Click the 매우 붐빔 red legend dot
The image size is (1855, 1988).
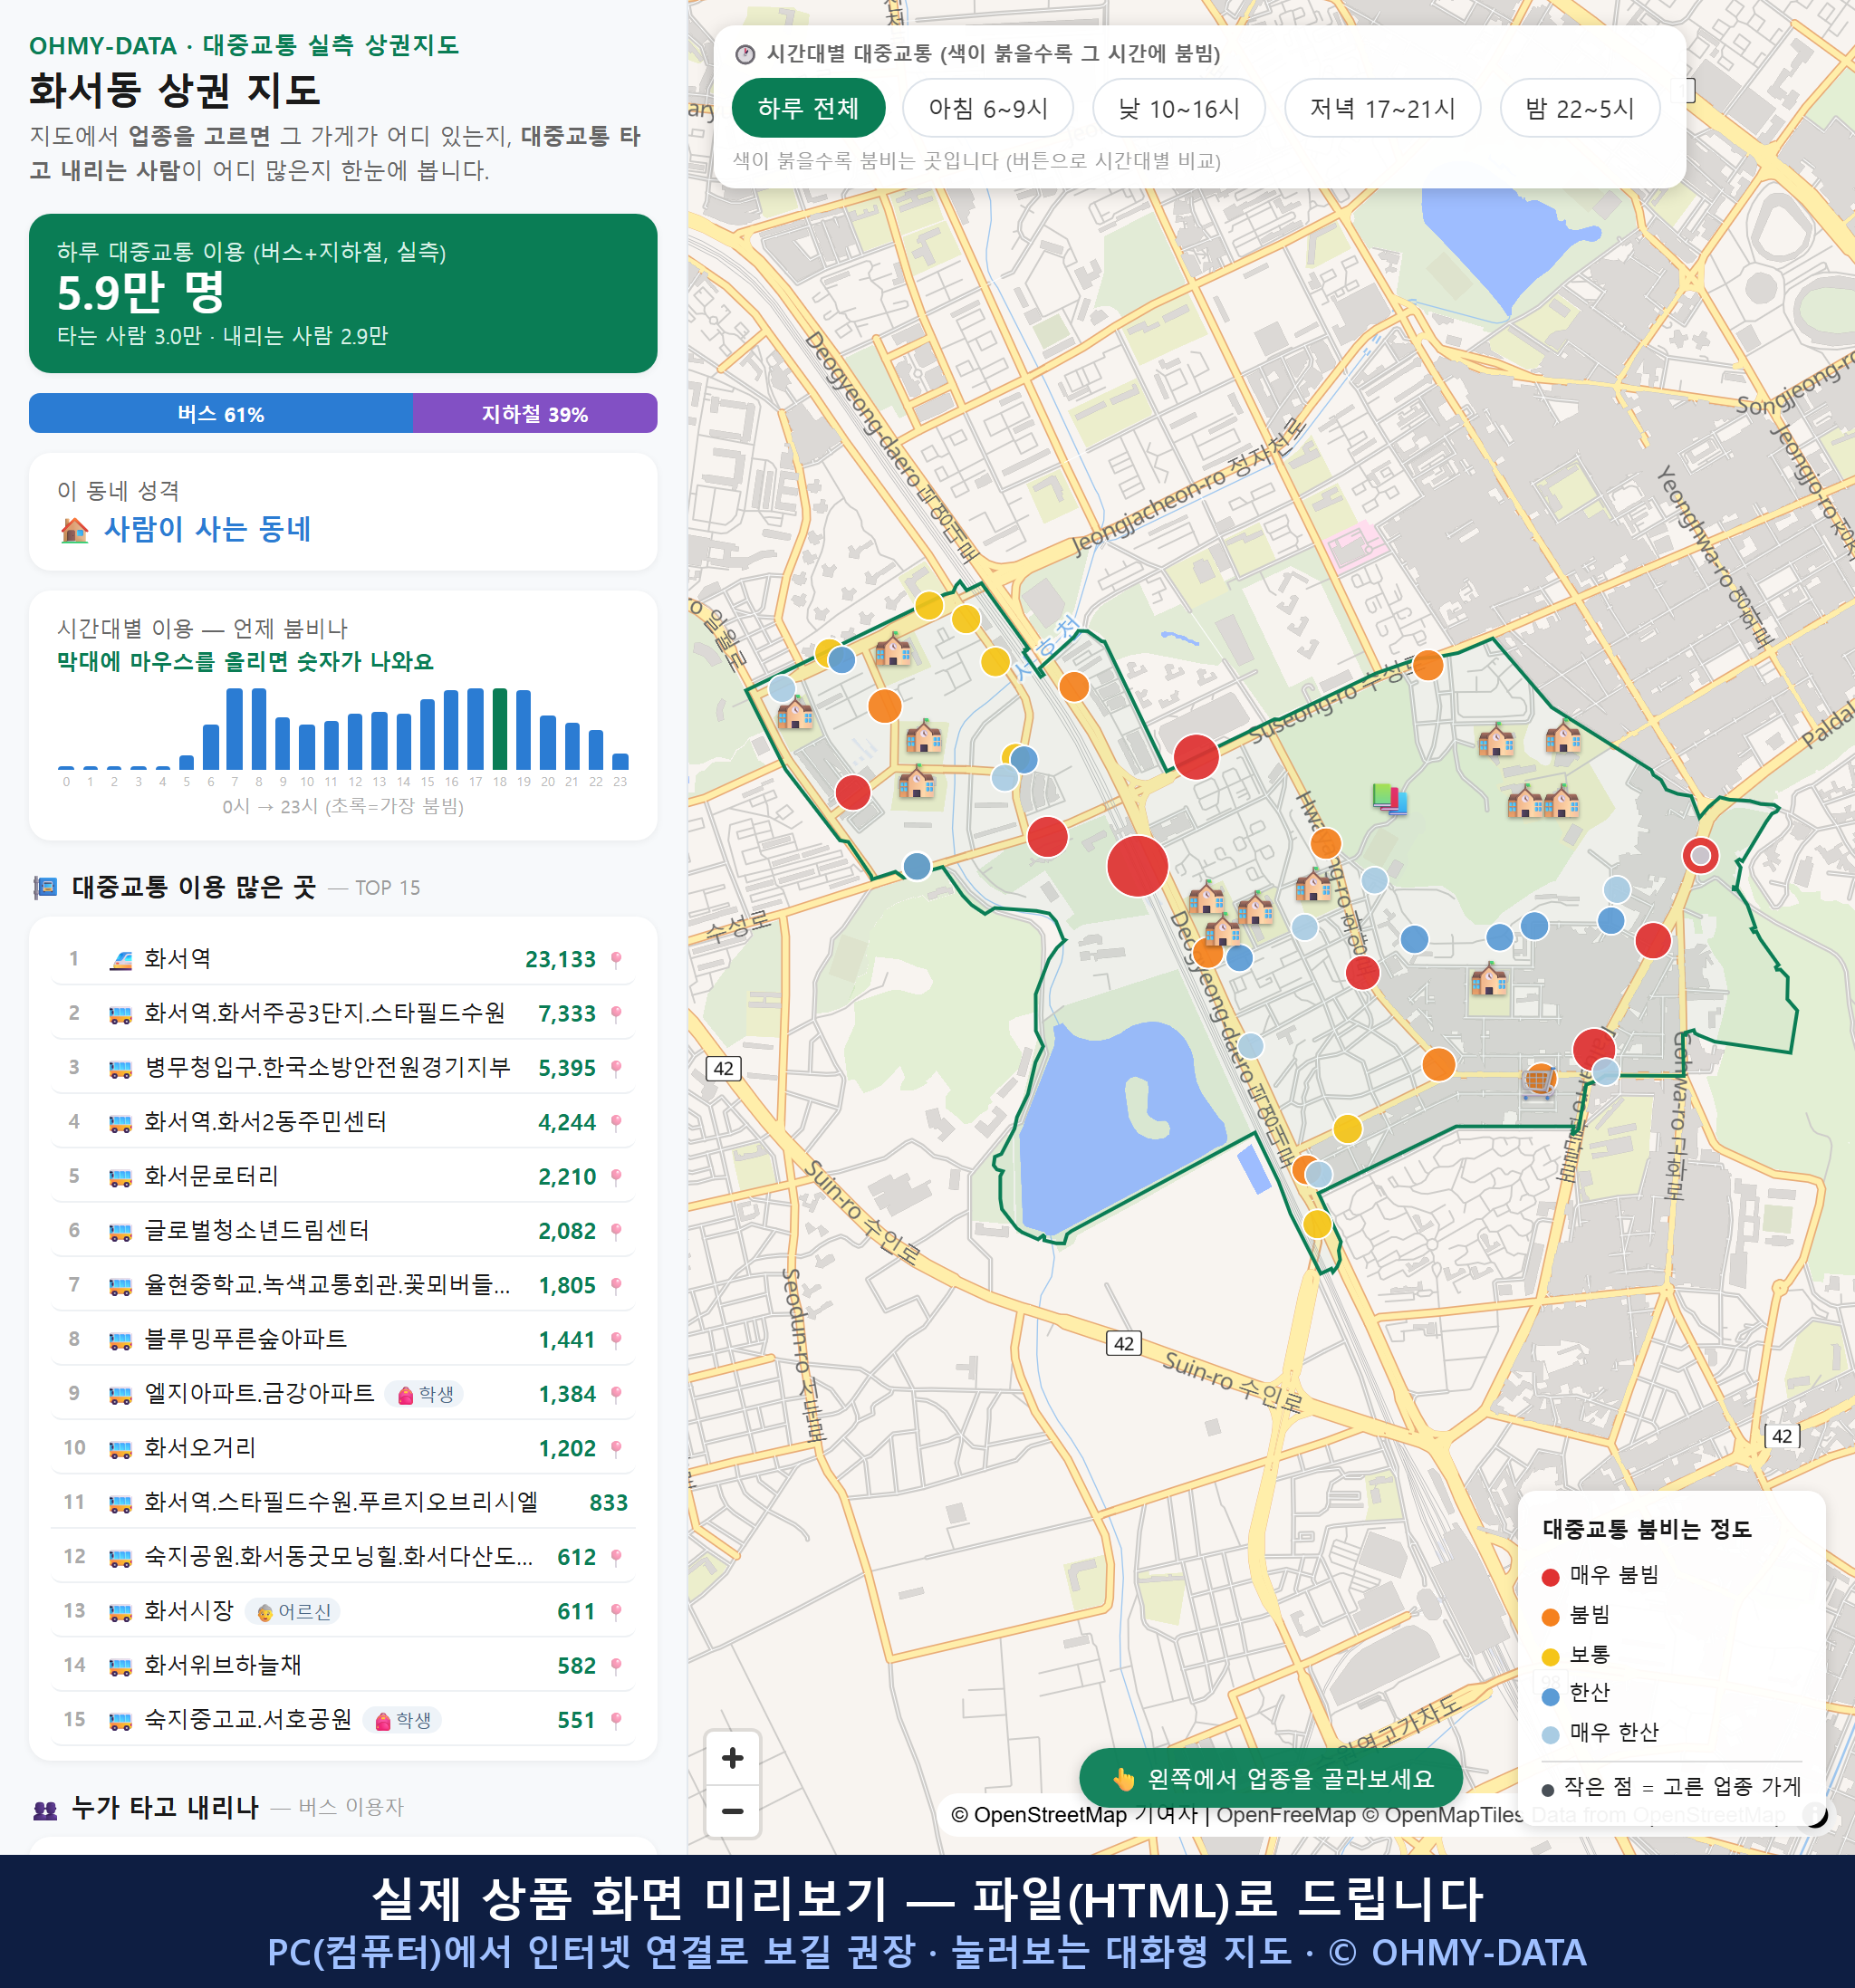[x=1550, y=1577]
